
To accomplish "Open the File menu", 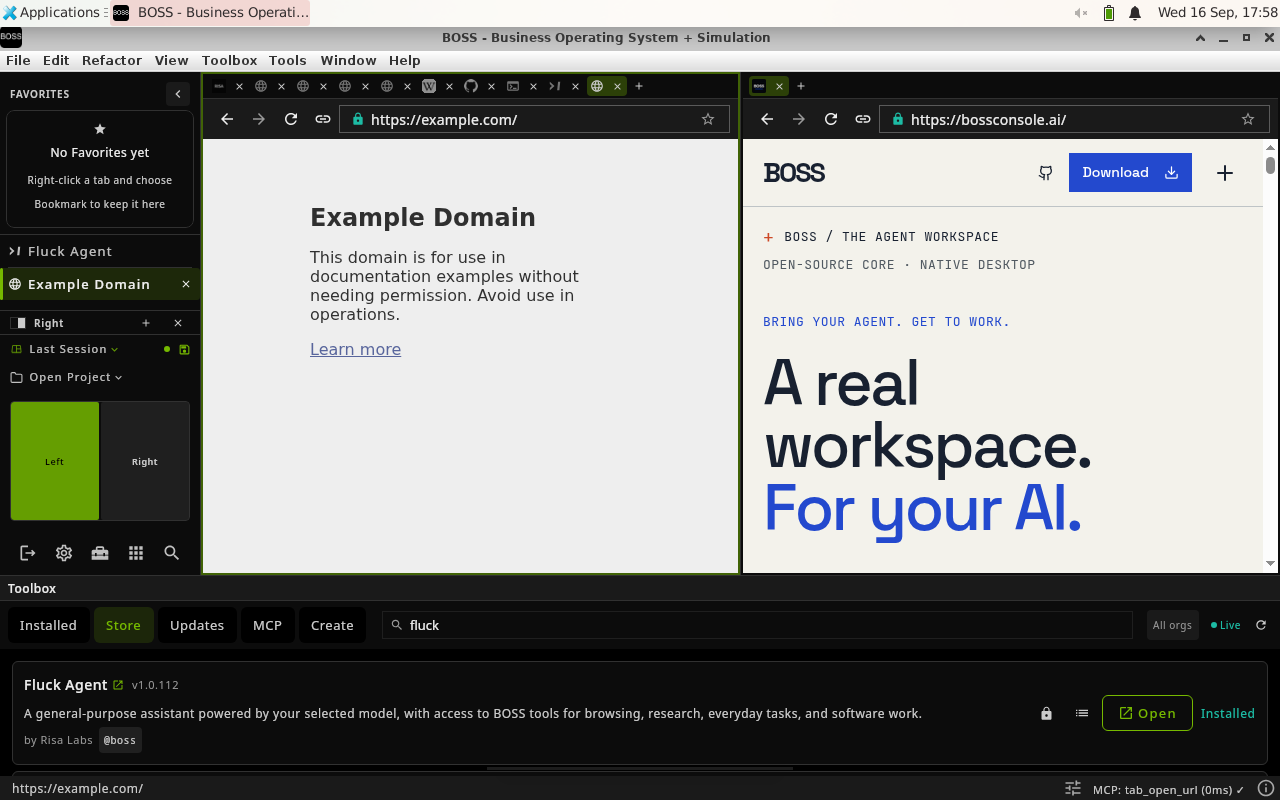I will click(18, 60).
